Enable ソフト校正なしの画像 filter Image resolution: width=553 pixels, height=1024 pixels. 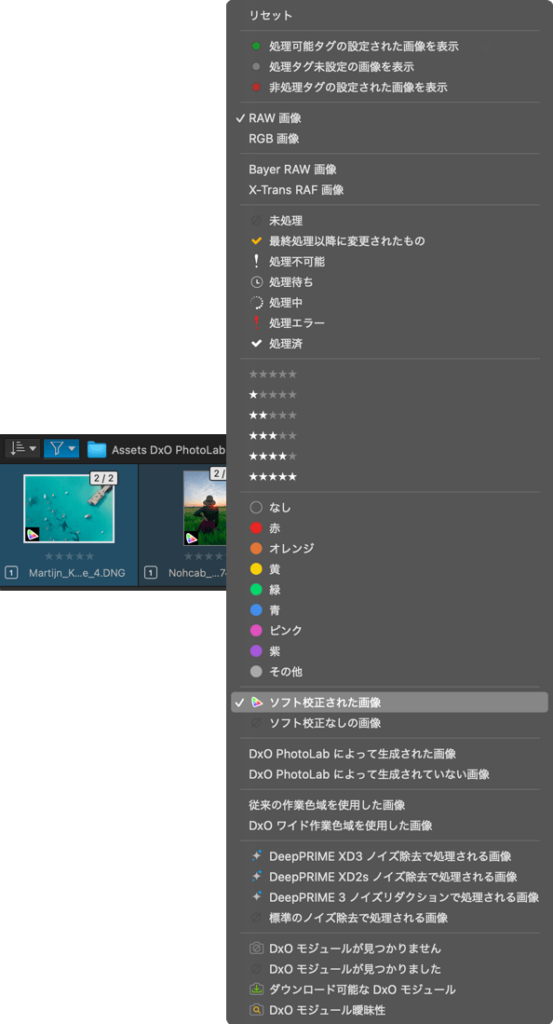[389, 723]
